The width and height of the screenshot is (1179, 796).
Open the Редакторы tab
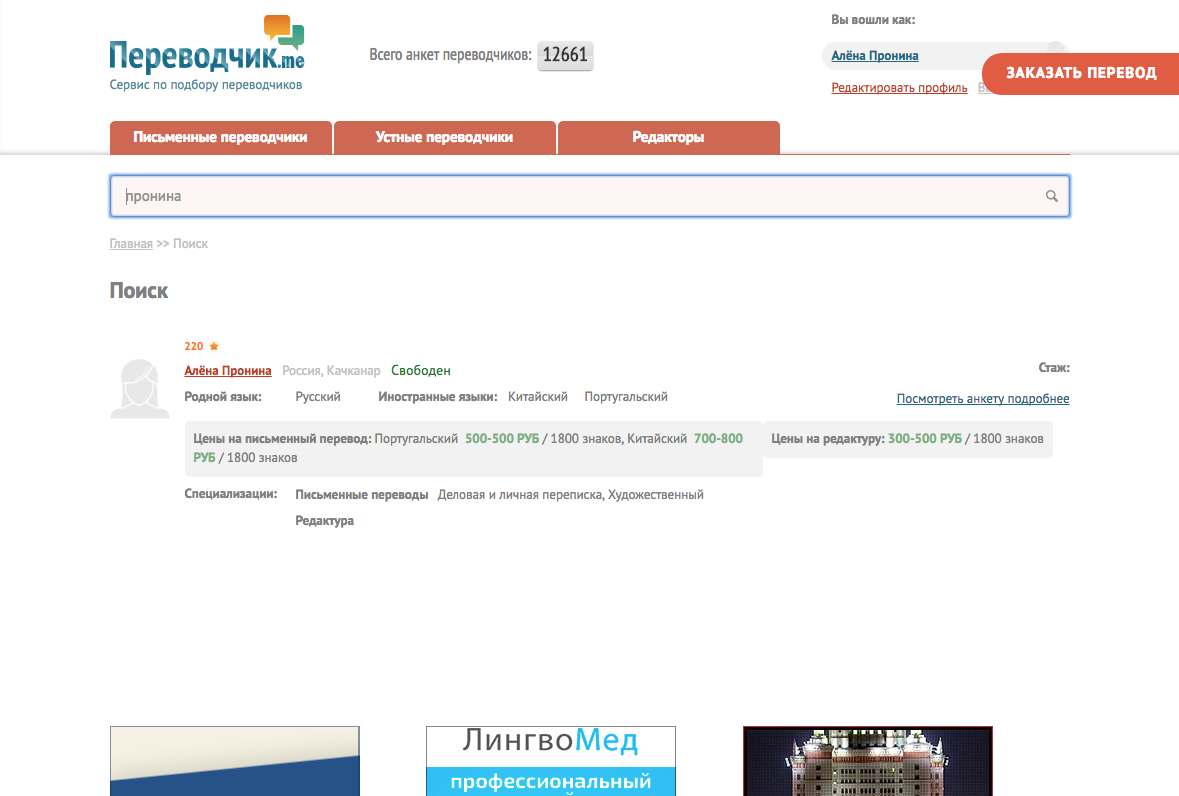coord(668,138)
